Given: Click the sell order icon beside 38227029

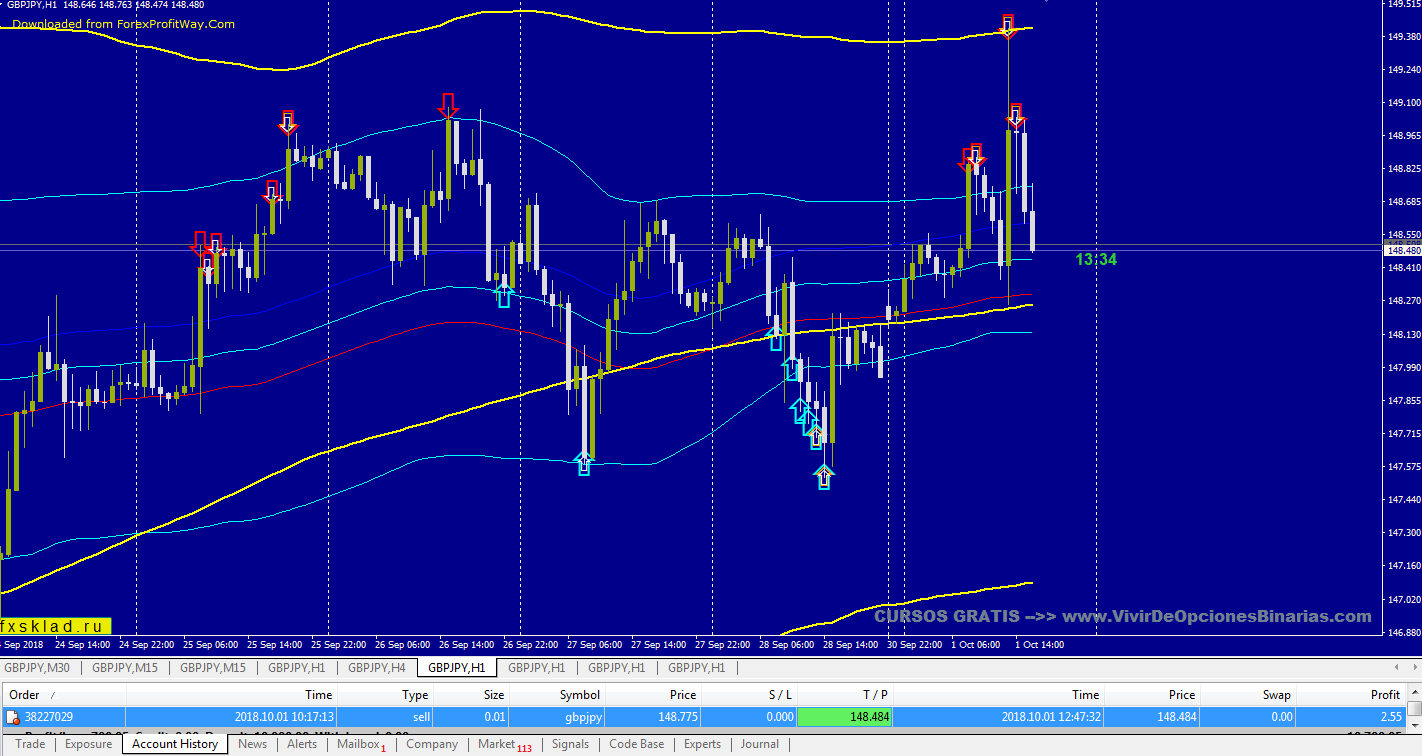Looking at the screenshot, I should pos(13,717).
